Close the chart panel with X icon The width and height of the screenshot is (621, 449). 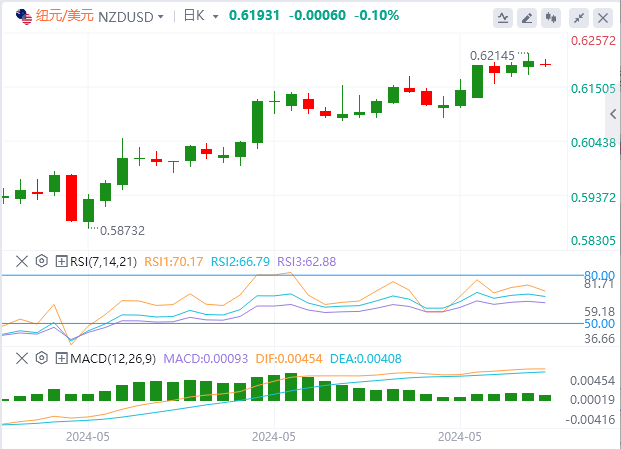pos(603,18)
